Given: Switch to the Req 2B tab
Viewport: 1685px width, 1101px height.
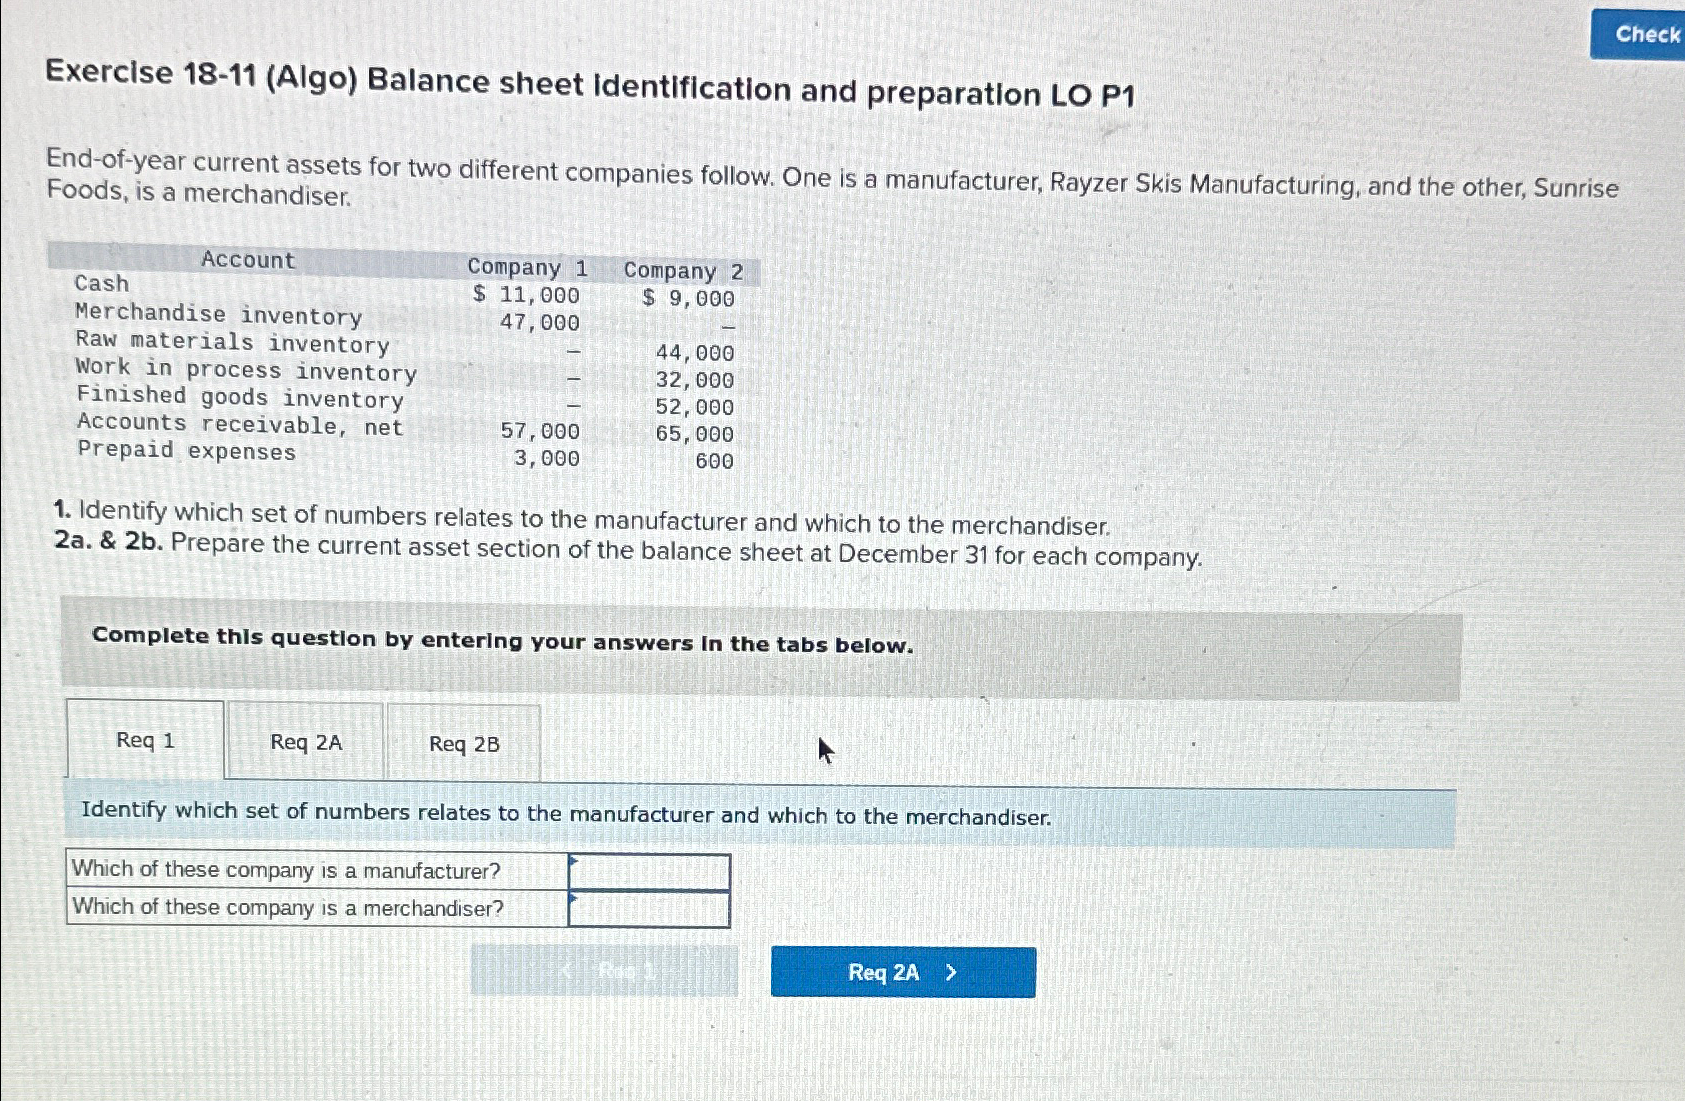Looking at the screenshot, I should click(x=464, y=743).
